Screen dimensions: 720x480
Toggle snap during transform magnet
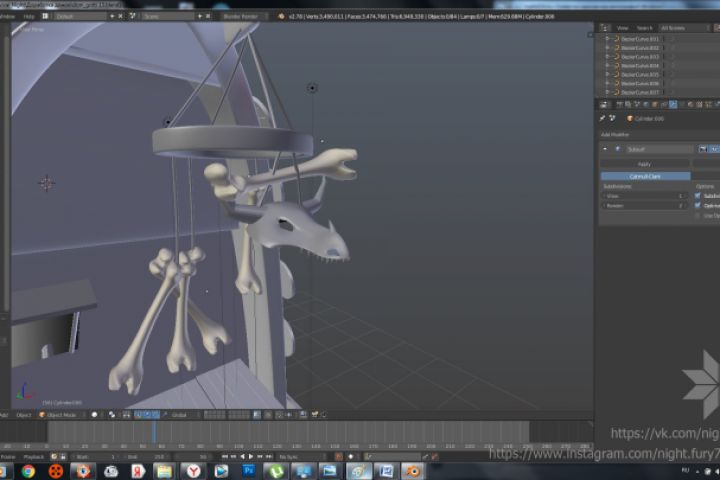(x=279, y=415)
